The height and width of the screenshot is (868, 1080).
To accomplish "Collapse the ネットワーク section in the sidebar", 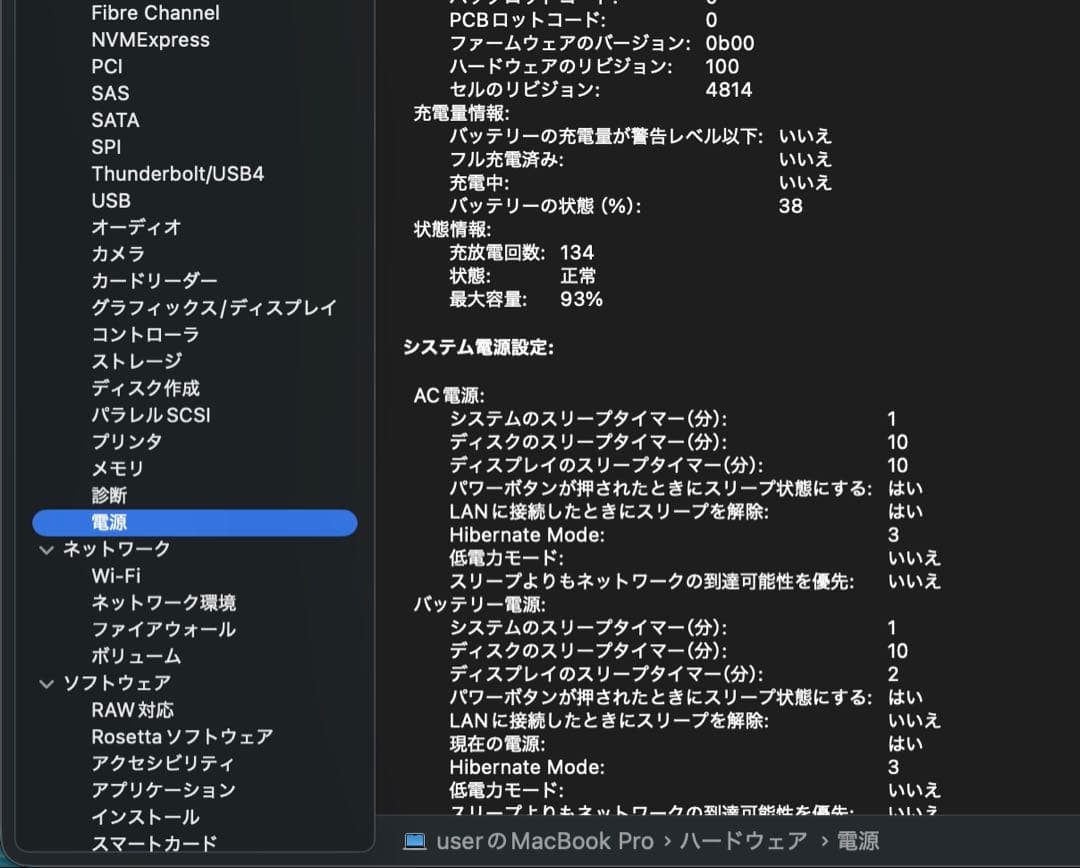I will [x=47, y=548].
